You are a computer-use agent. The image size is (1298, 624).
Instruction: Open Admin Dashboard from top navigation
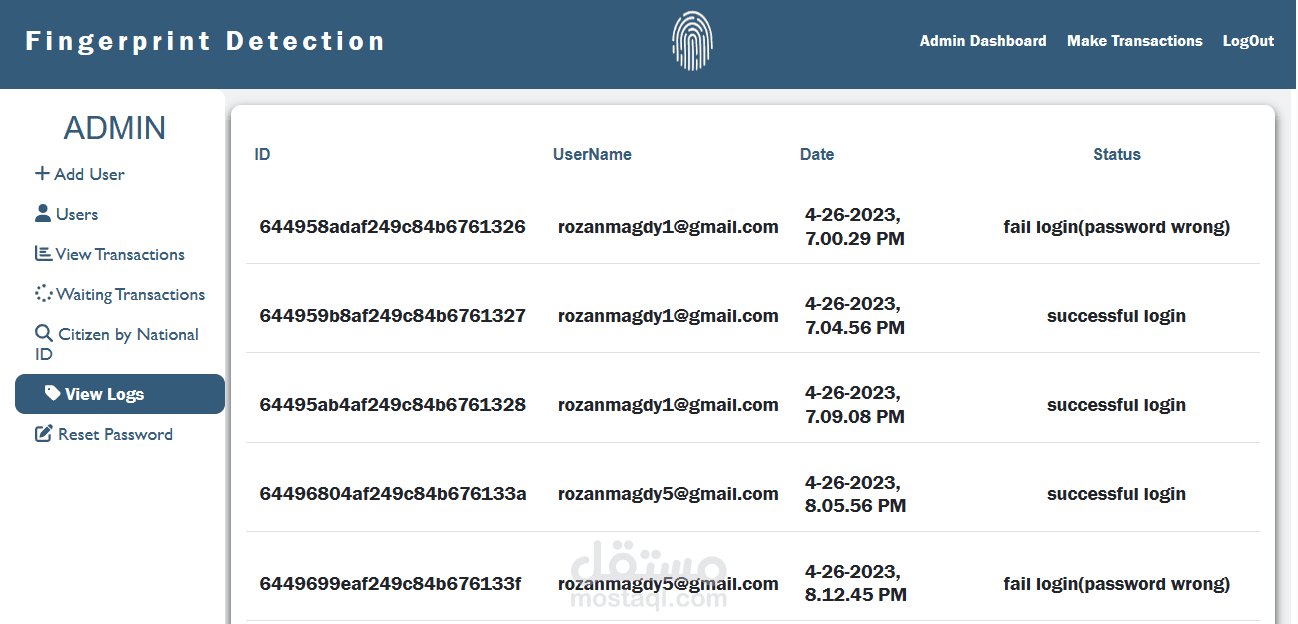point(983,41)
